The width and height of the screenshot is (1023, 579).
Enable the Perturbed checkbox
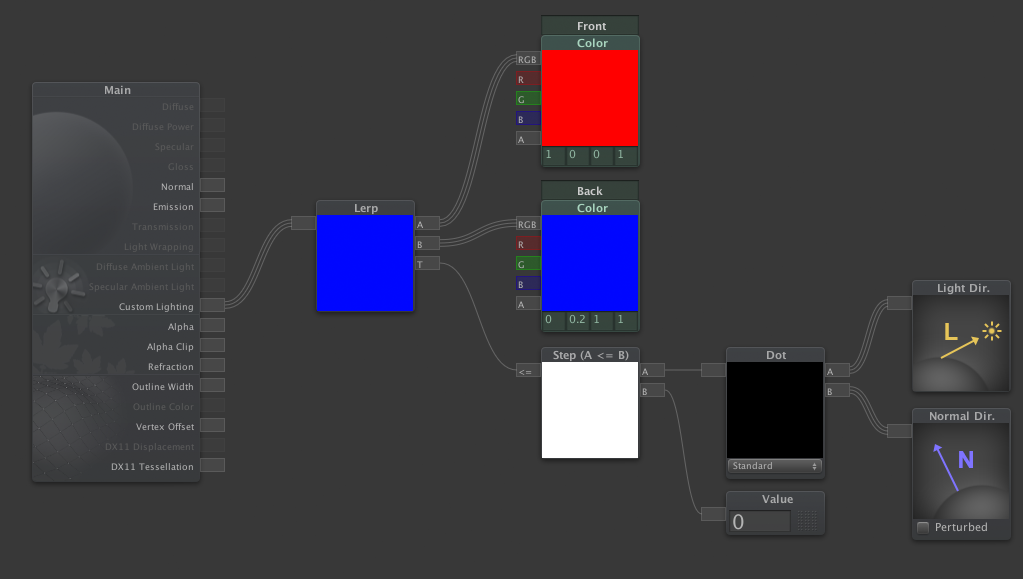(923, 527)
